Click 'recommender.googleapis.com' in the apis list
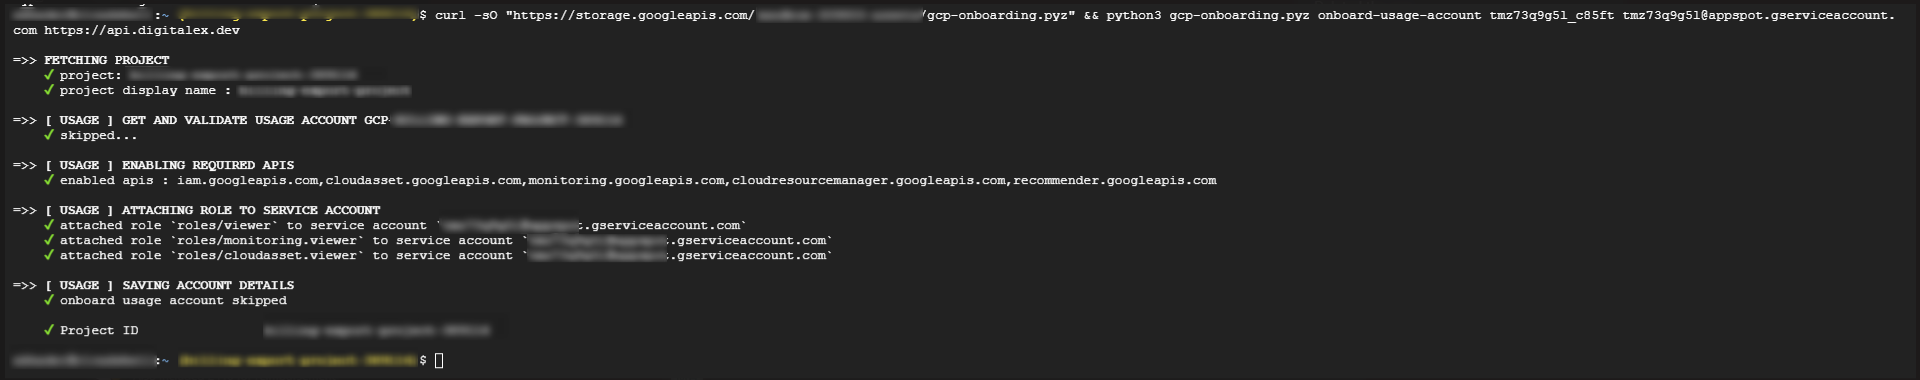1920x380 pixels. point(1115,180)
